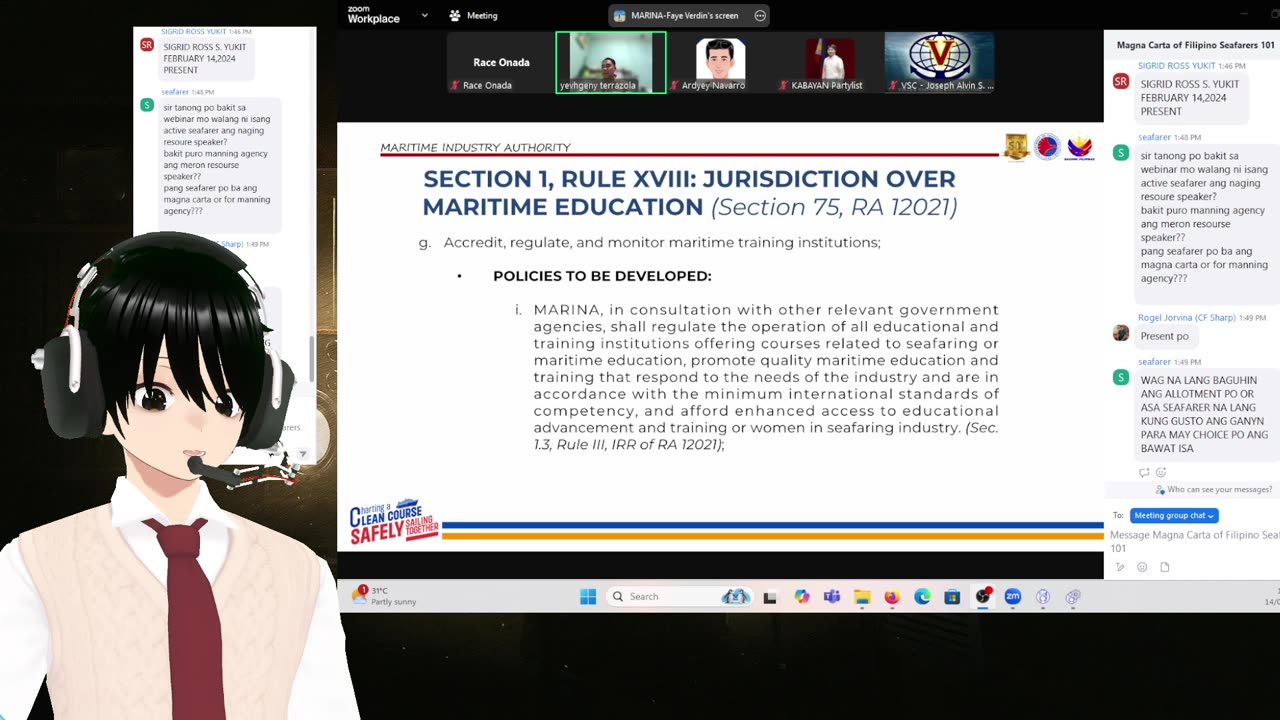
Task: Click Rogel Jorvina (CF Sharp) sender name
Action: 1187,317
